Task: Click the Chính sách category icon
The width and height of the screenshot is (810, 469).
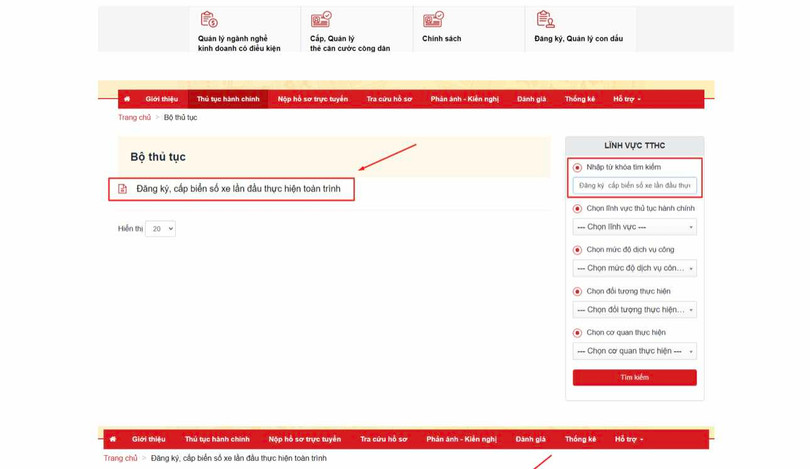Action: pos(433,20)
